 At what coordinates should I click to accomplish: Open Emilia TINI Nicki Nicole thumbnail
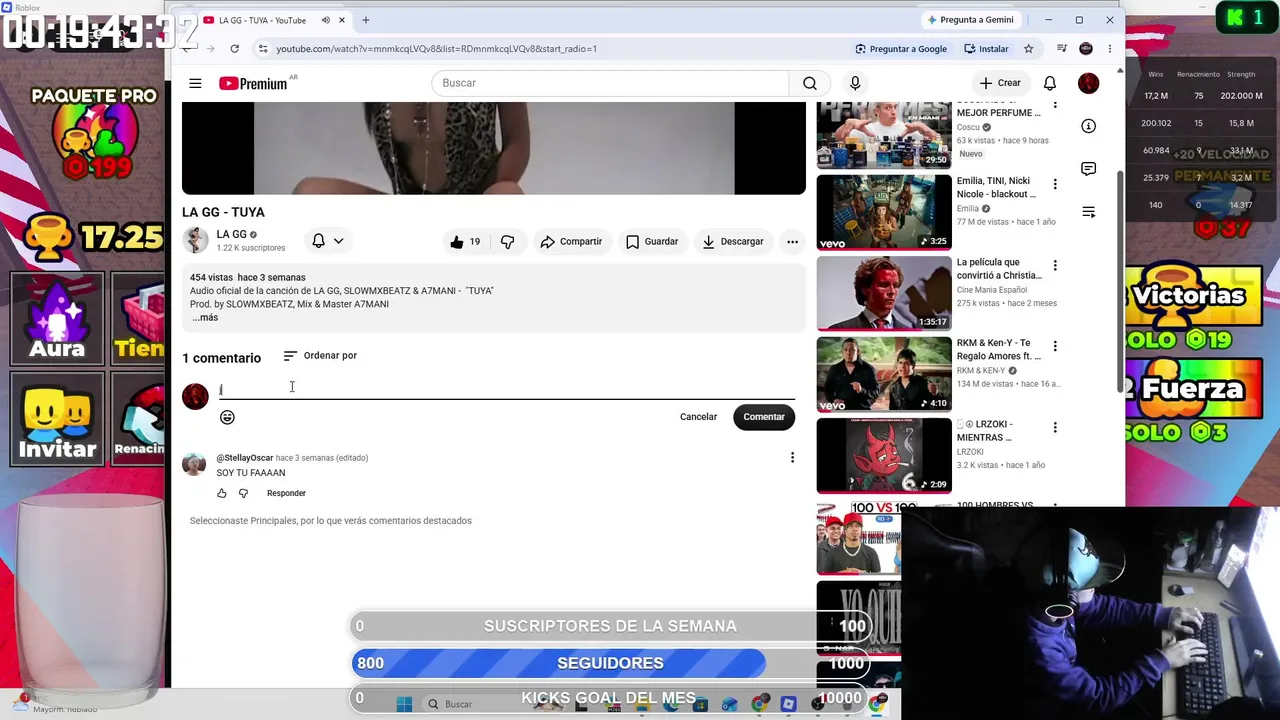click(x=884, y=212)
